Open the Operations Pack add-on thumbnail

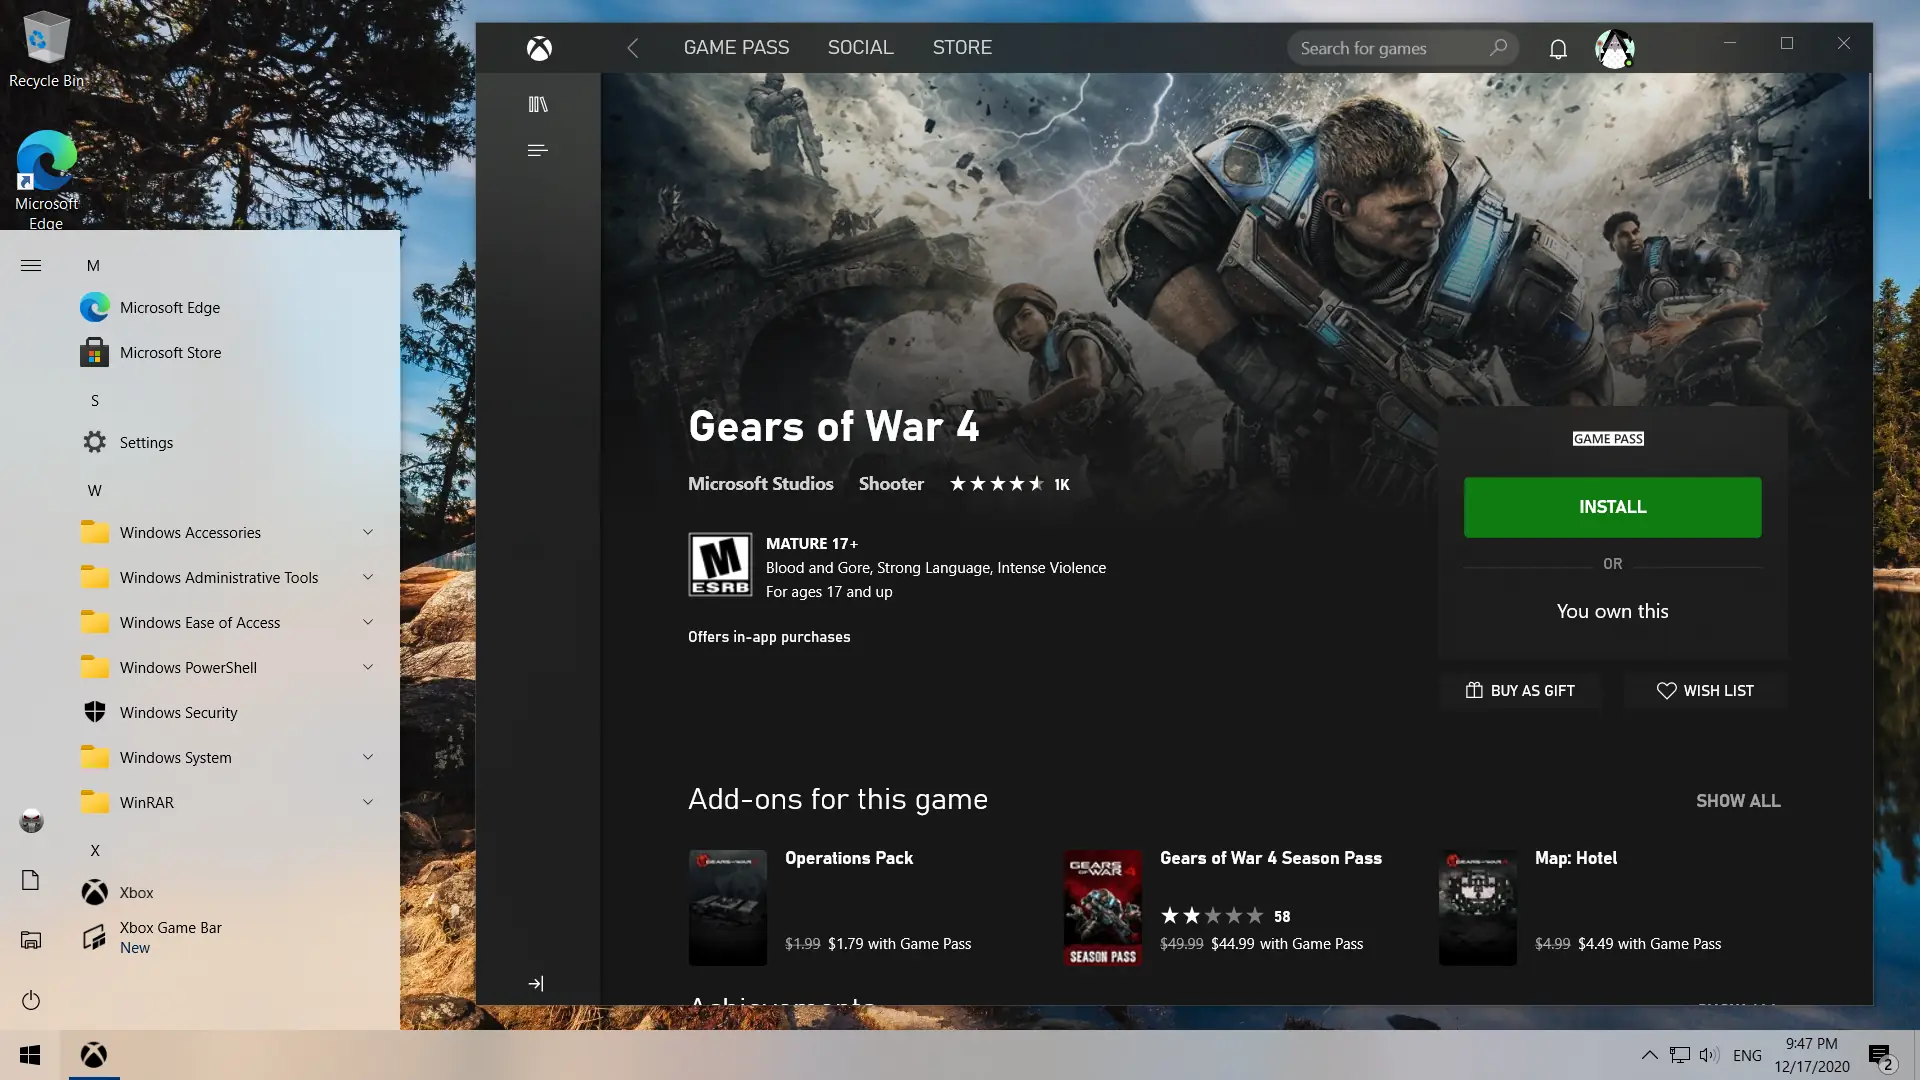[728, 908]
